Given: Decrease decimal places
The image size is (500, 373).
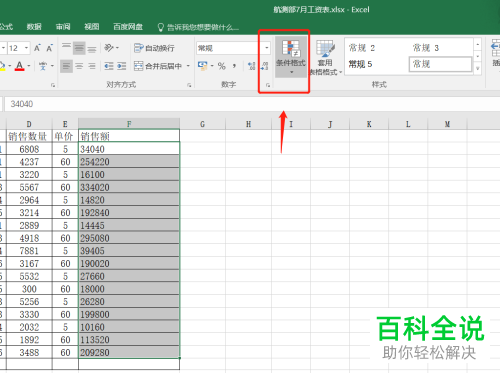Looking at the screenshot, I should [x=264, y=66].
